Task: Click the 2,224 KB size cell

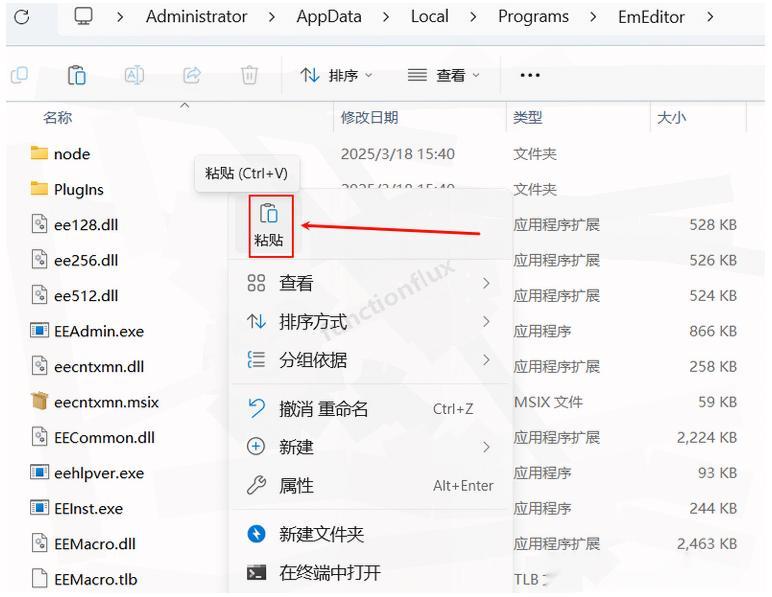Action: (x=707, y=438)
